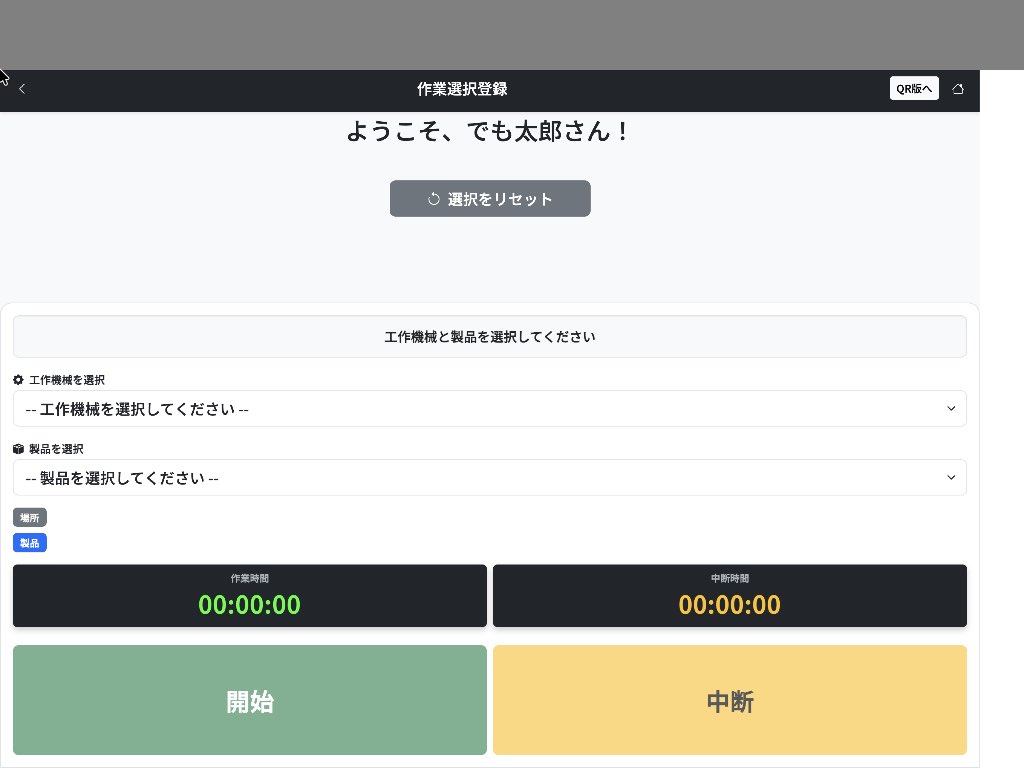
Task: Switch to the QR版へ view
Action: 913,88
